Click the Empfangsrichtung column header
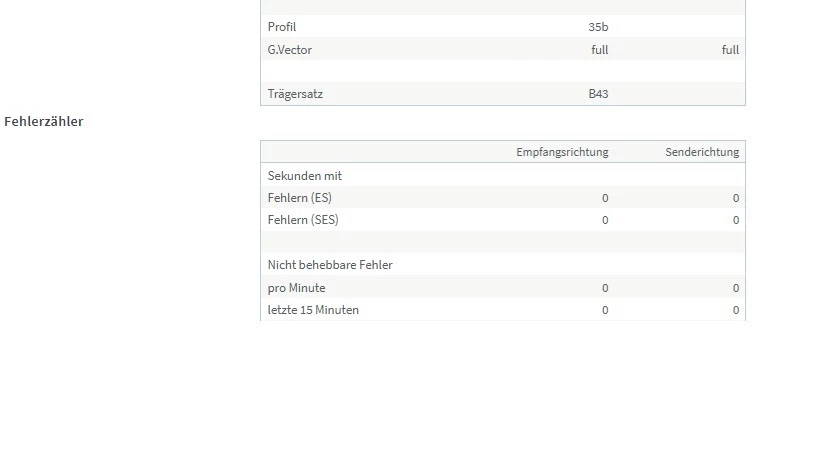Viewport: 819px width, 460px height. (562, 152)
